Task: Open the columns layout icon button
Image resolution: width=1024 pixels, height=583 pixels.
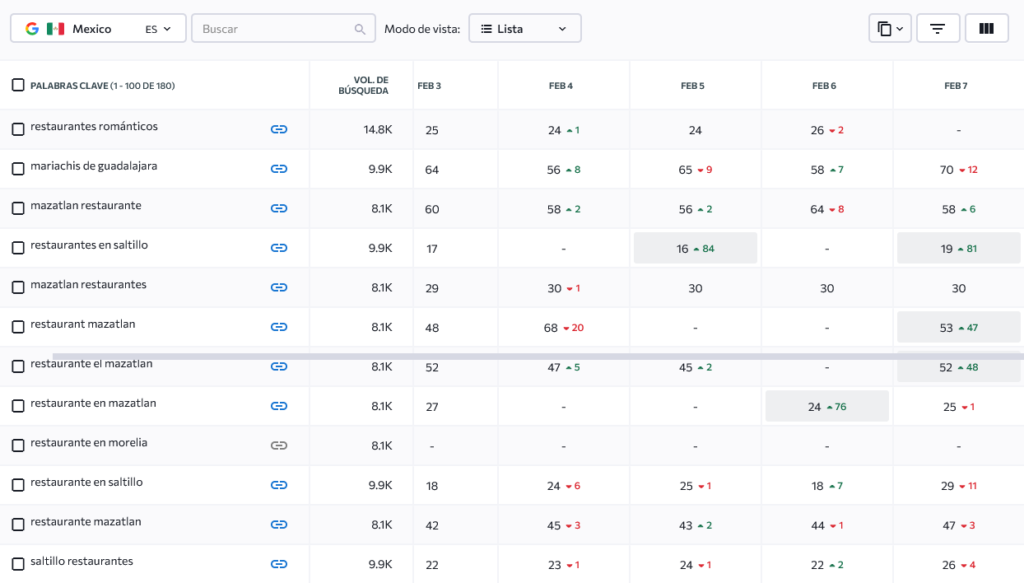Action: click(986, 29)
